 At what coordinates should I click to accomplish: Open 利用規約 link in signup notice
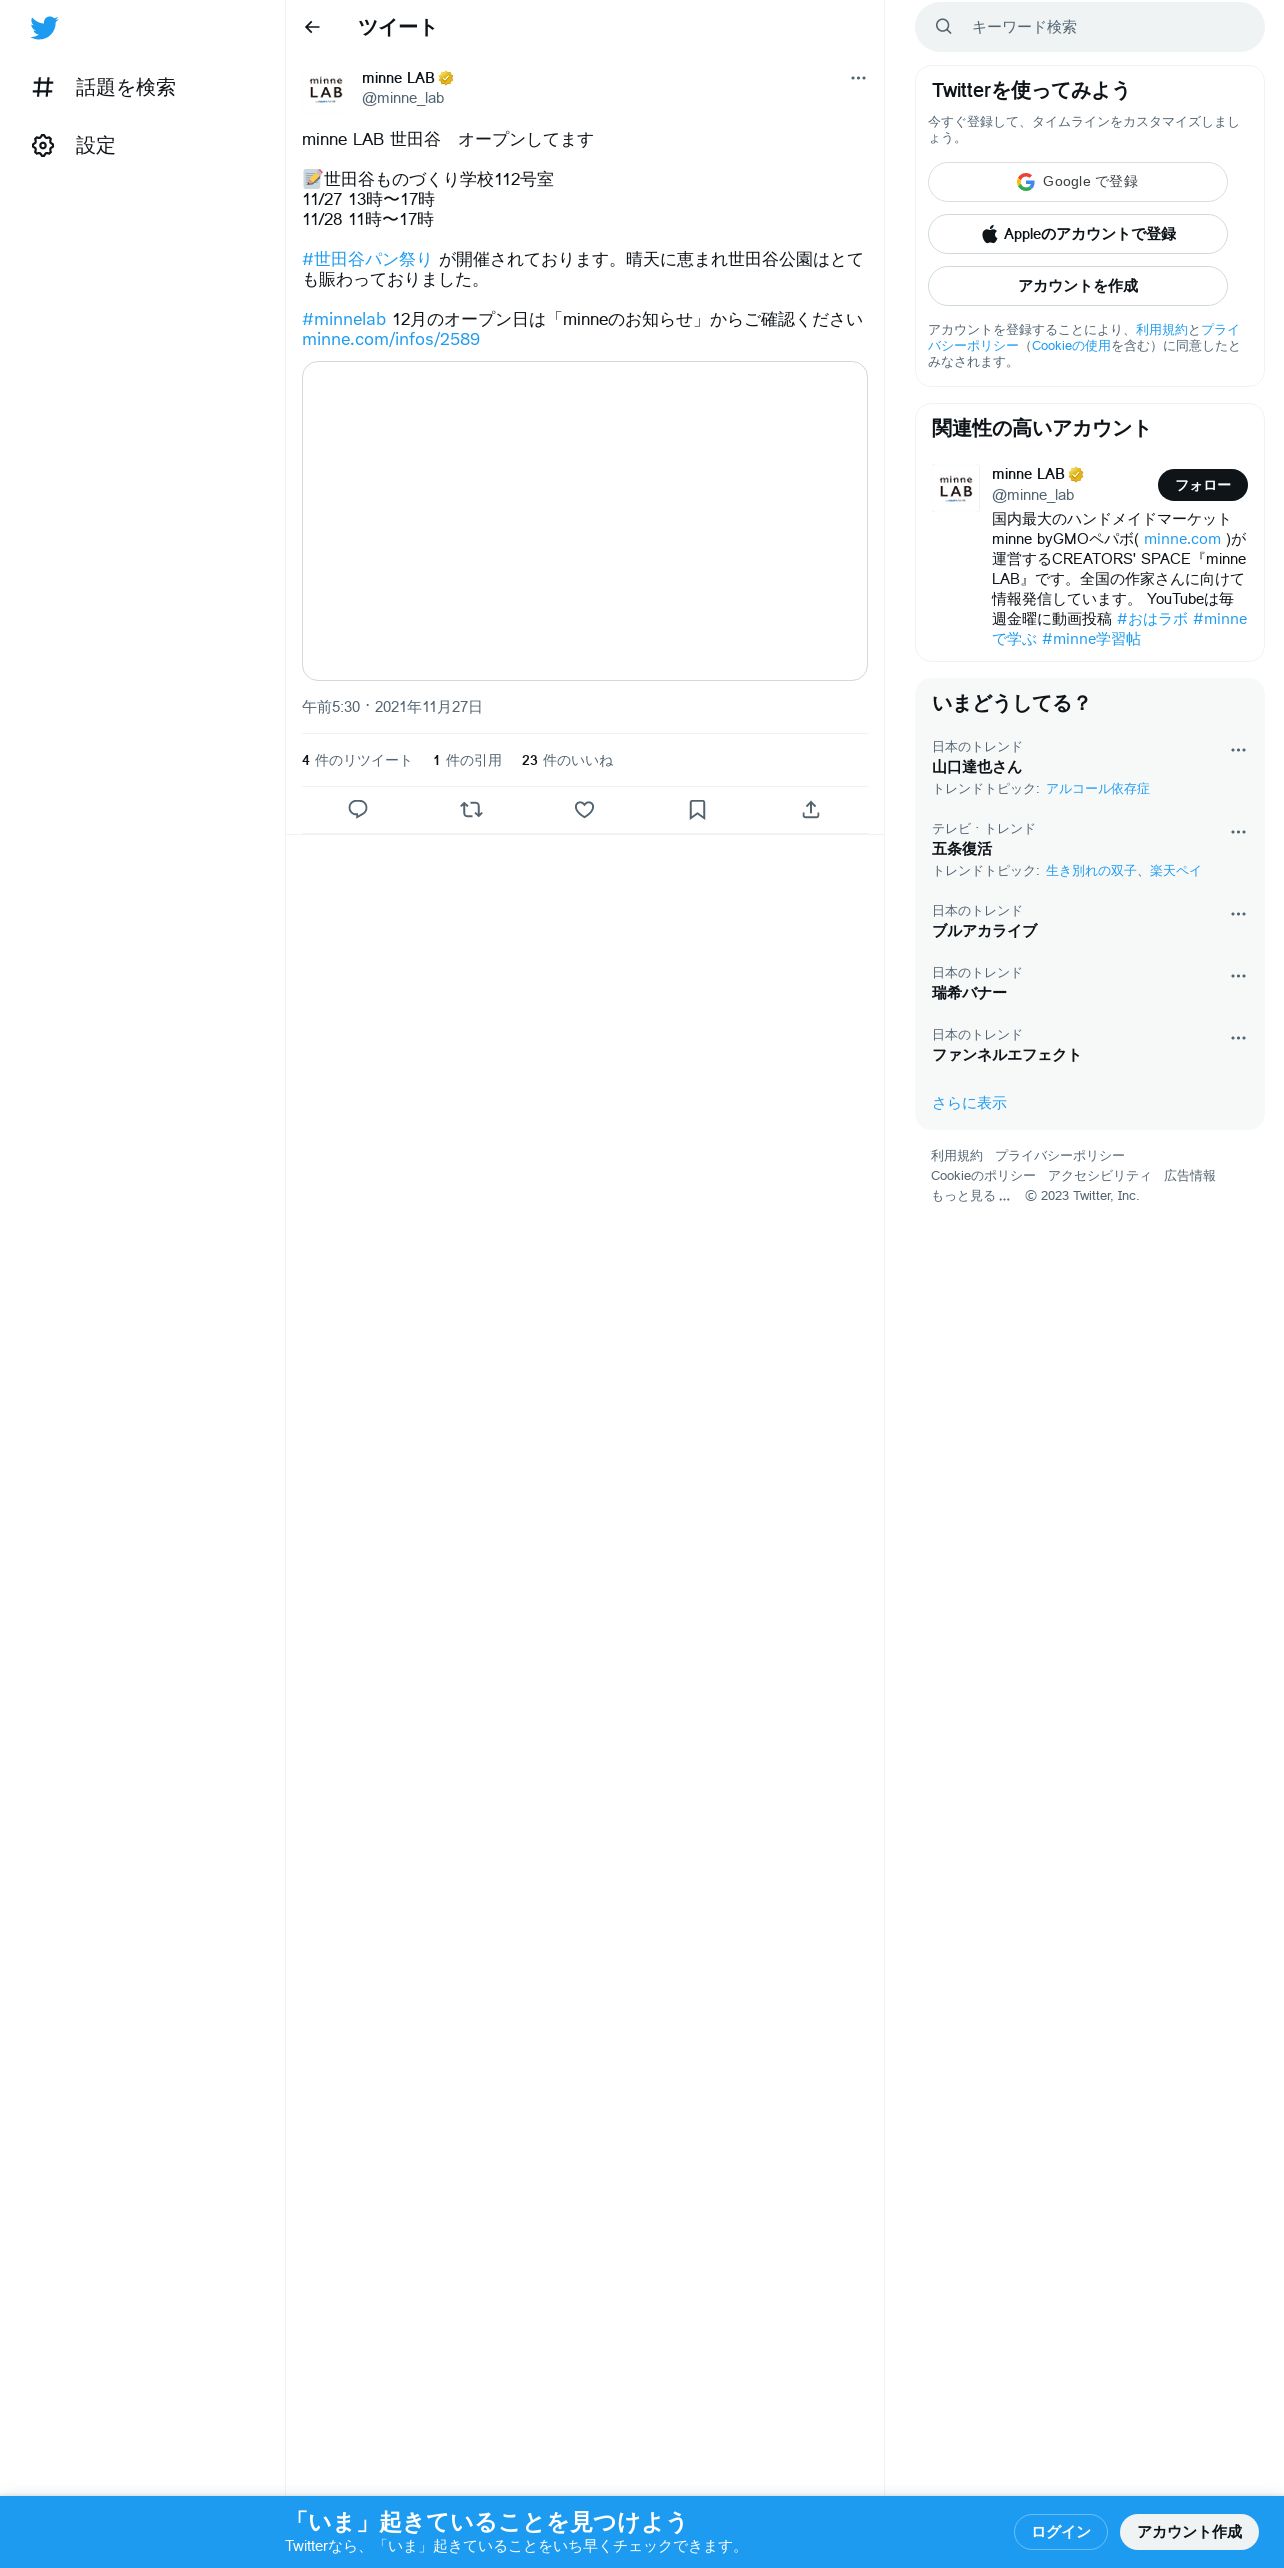point(1161,330)
